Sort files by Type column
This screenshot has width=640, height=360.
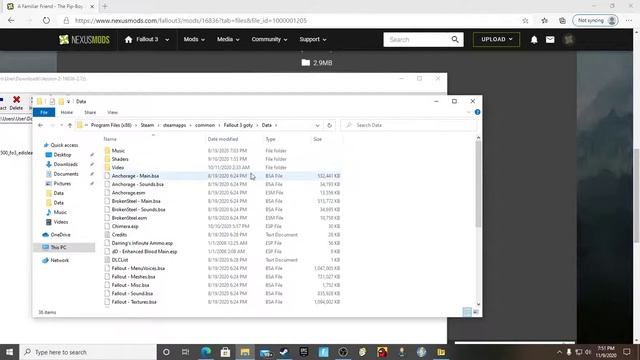tap(271, 139)
